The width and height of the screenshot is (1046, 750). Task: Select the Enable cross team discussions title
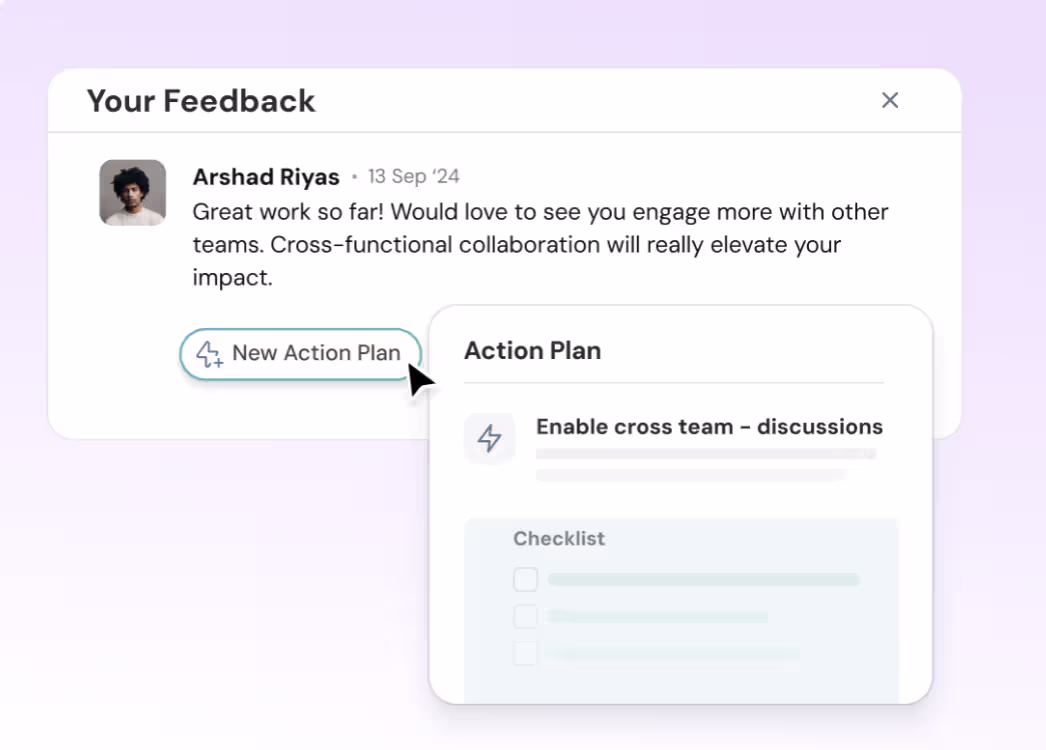coord(709,426)
